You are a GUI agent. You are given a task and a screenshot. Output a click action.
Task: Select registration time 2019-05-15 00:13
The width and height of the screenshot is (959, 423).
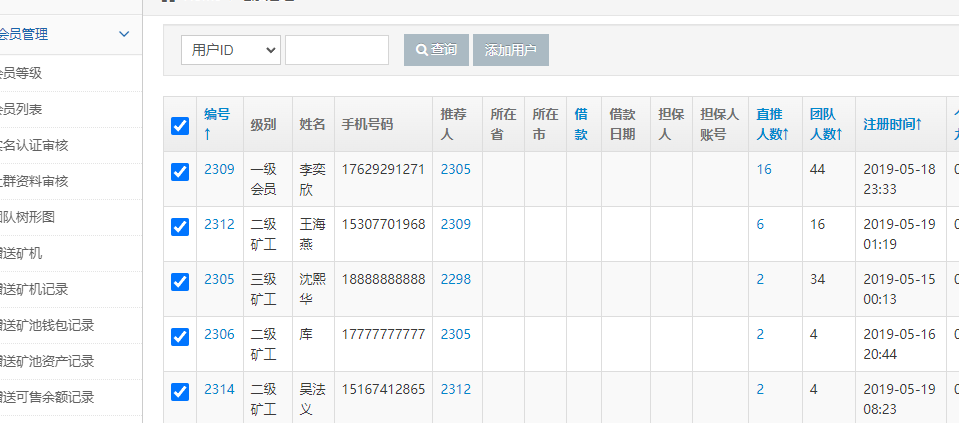[900, 289]
